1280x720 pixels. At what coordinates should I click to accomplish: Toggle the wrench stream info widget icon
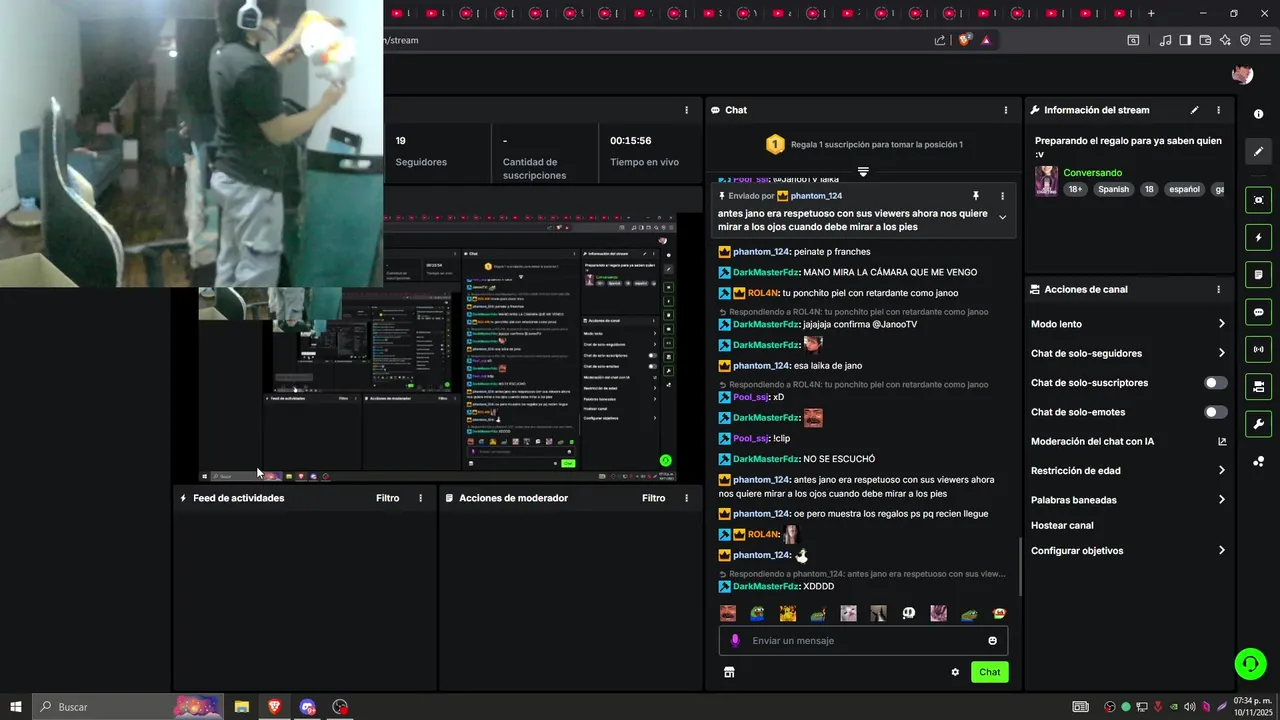(x=1258, y=423)
